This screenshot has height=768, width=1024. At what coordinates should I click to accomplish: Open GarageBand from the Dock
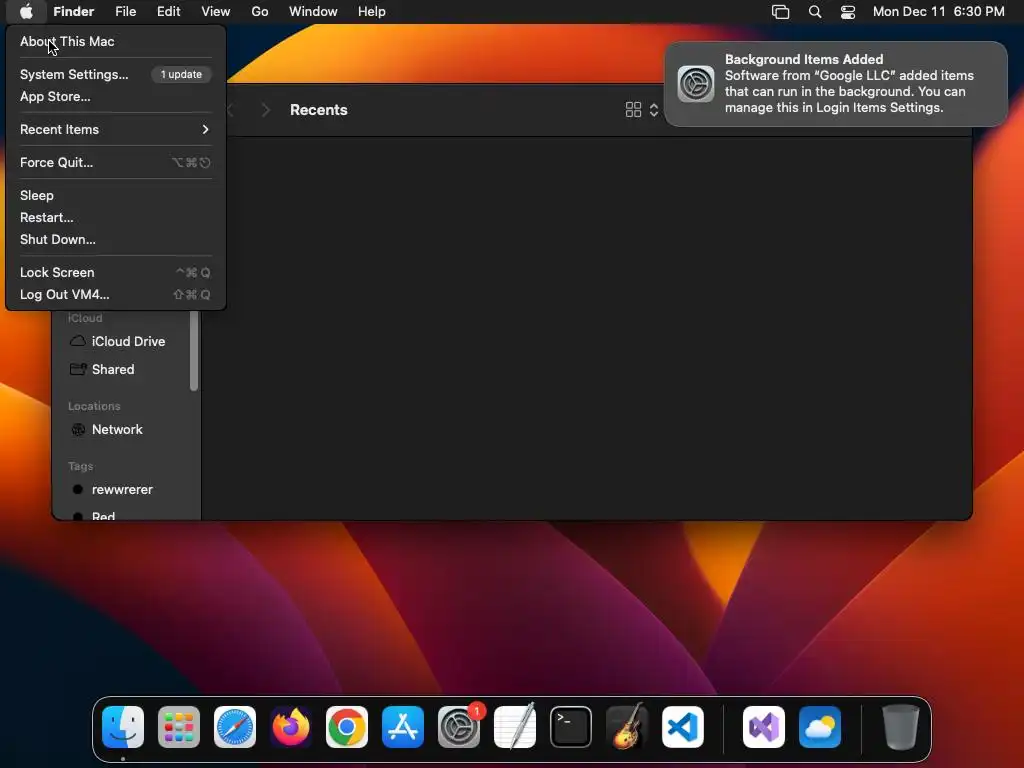(627, 727)
